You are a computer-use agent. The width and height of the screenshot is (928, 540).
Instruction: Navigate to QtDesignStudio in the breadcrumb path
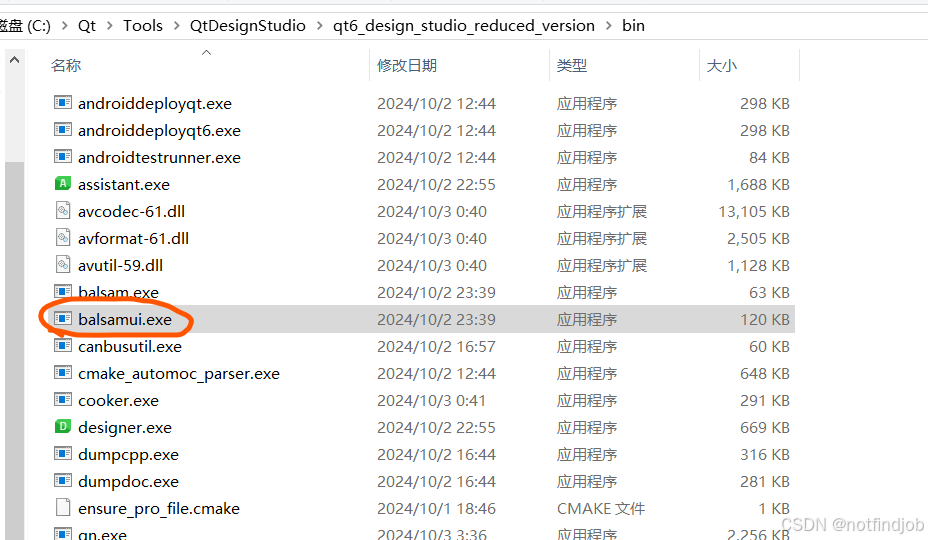tap(247, 25)
